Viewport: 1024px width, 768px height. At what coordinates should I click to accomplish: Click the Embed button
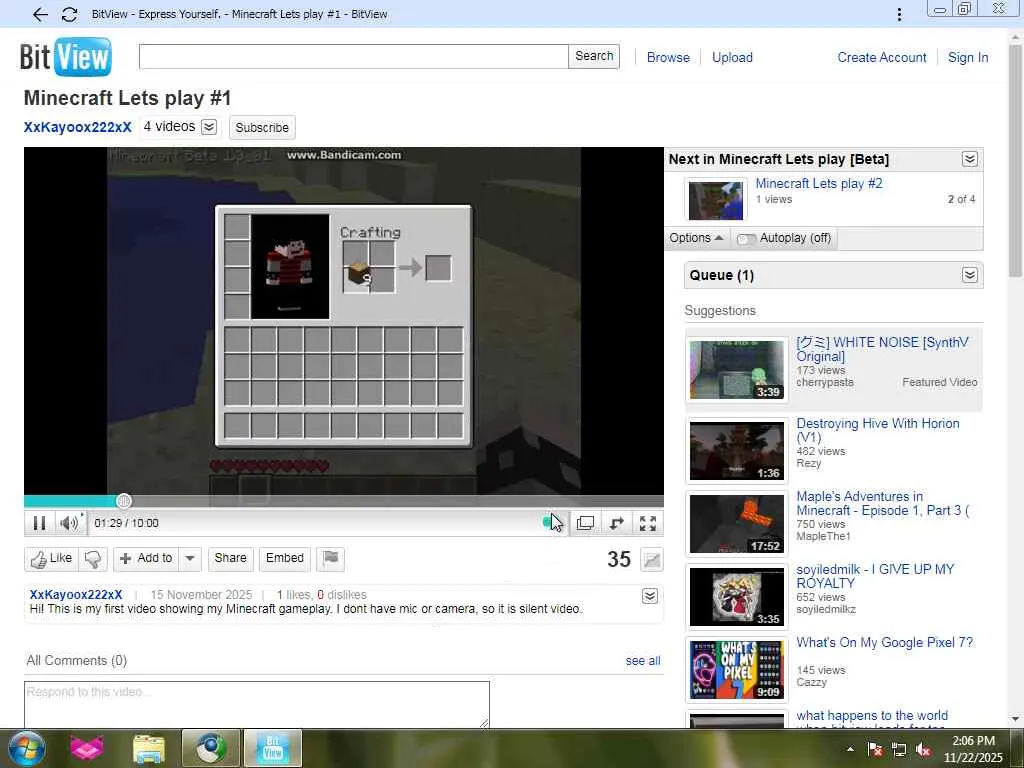[x=285, y=559]
